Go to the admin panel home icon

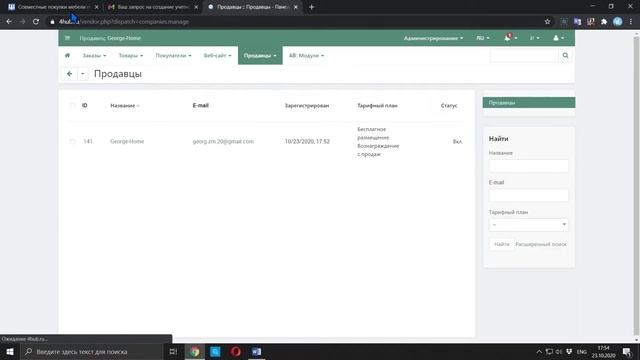(67, 56)
